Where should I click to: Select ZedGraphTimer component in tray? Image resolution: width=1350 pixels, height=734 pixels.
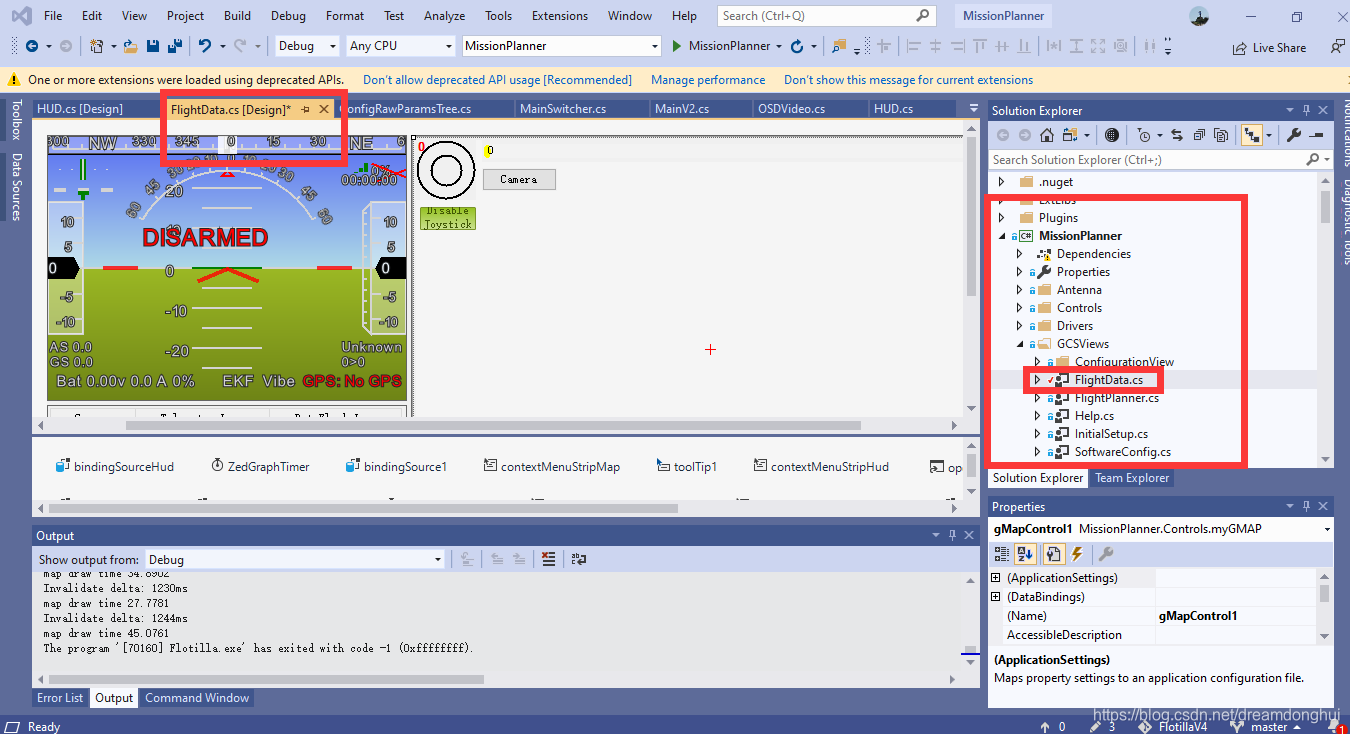tap(260, 466)
